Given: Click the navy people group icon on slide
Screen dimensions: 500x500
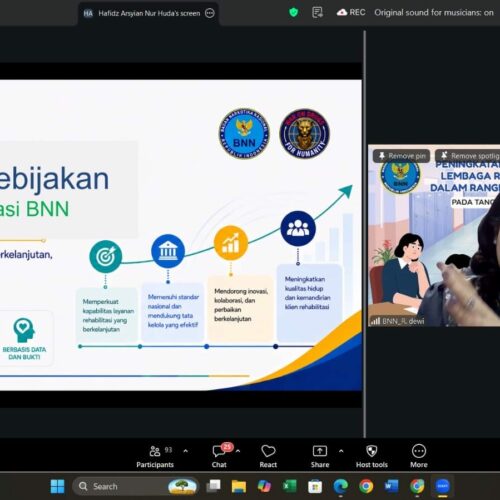Looking at the screenshot, I should pyautogui.click(x=298, y=228).
